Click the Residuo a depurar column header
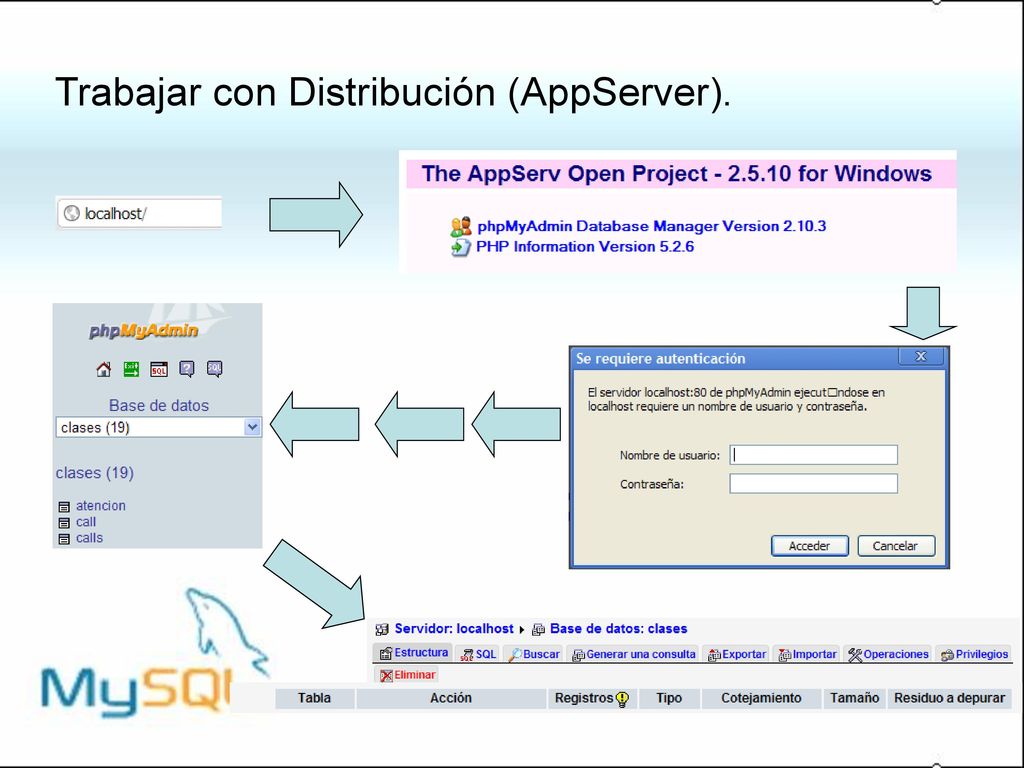The image size is (1024, 768). (x=950, y=698)
